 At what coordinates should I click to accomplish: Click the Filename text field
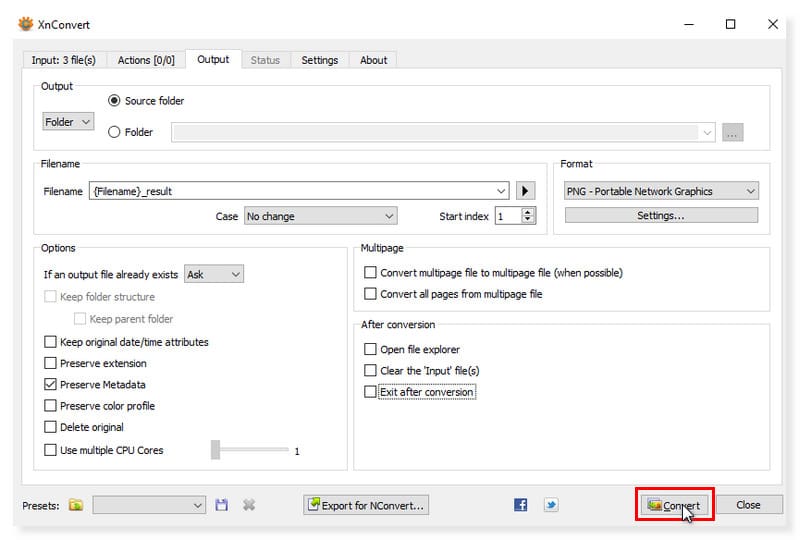pyautogui.click(x=298, y=191)
